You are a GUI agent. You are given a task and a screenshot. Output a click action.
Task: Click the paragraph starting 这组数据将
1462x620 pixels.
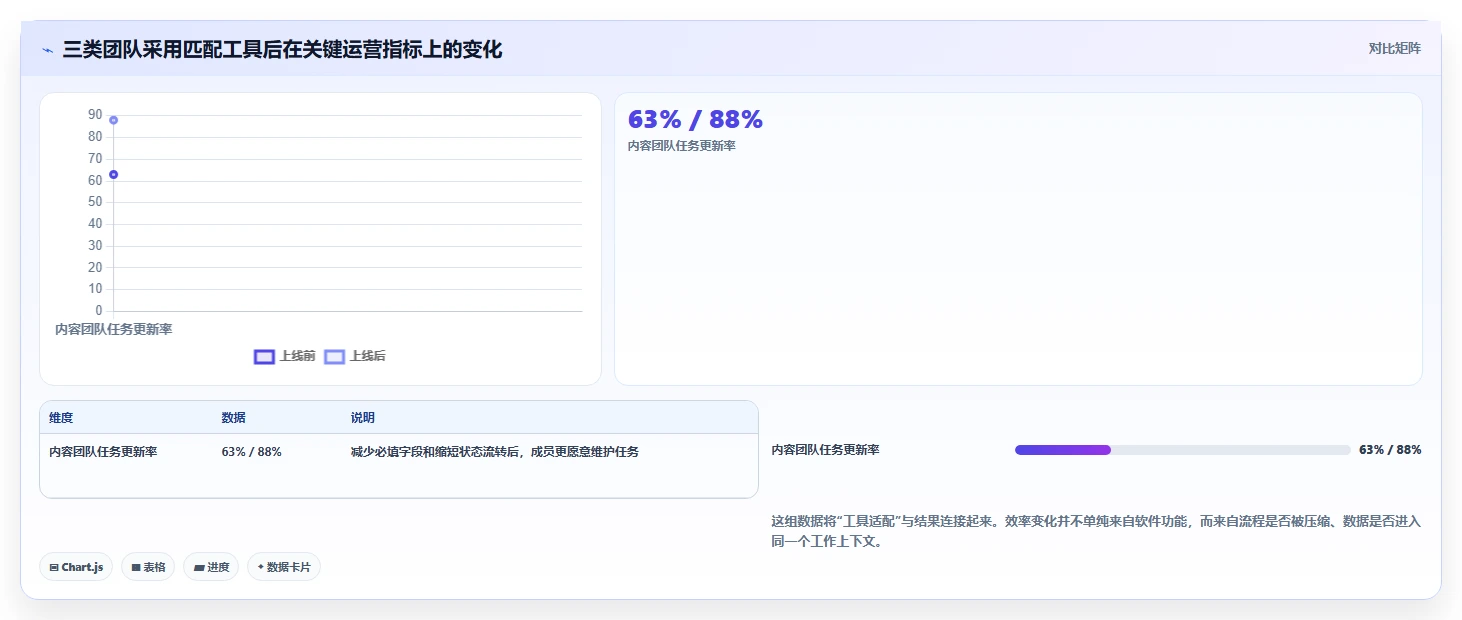(1096, 532)
